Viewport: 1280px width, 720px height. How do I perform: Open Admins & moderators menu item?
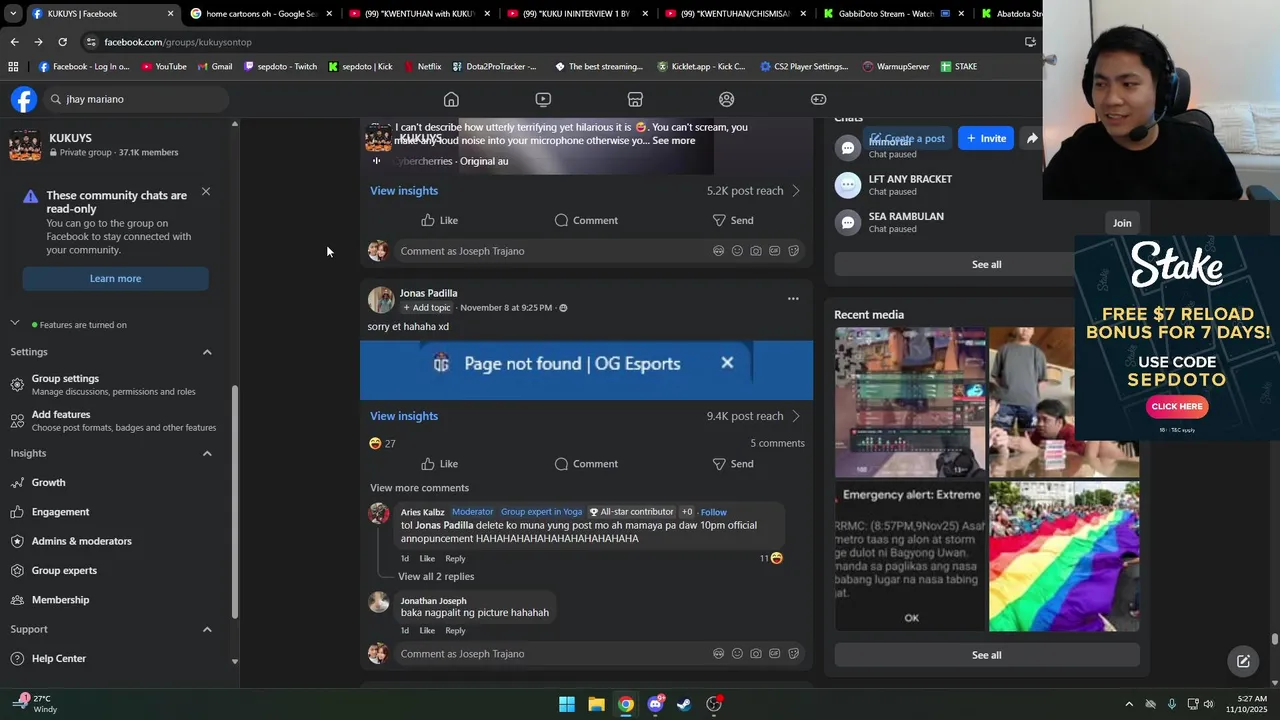81,541
